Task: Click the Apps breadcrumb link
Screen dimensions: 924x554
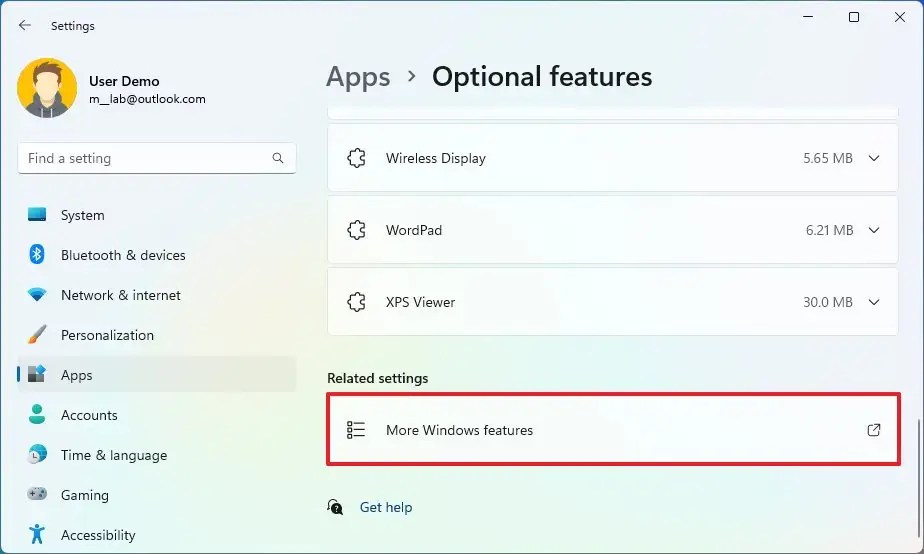Action: coord(358,77)
